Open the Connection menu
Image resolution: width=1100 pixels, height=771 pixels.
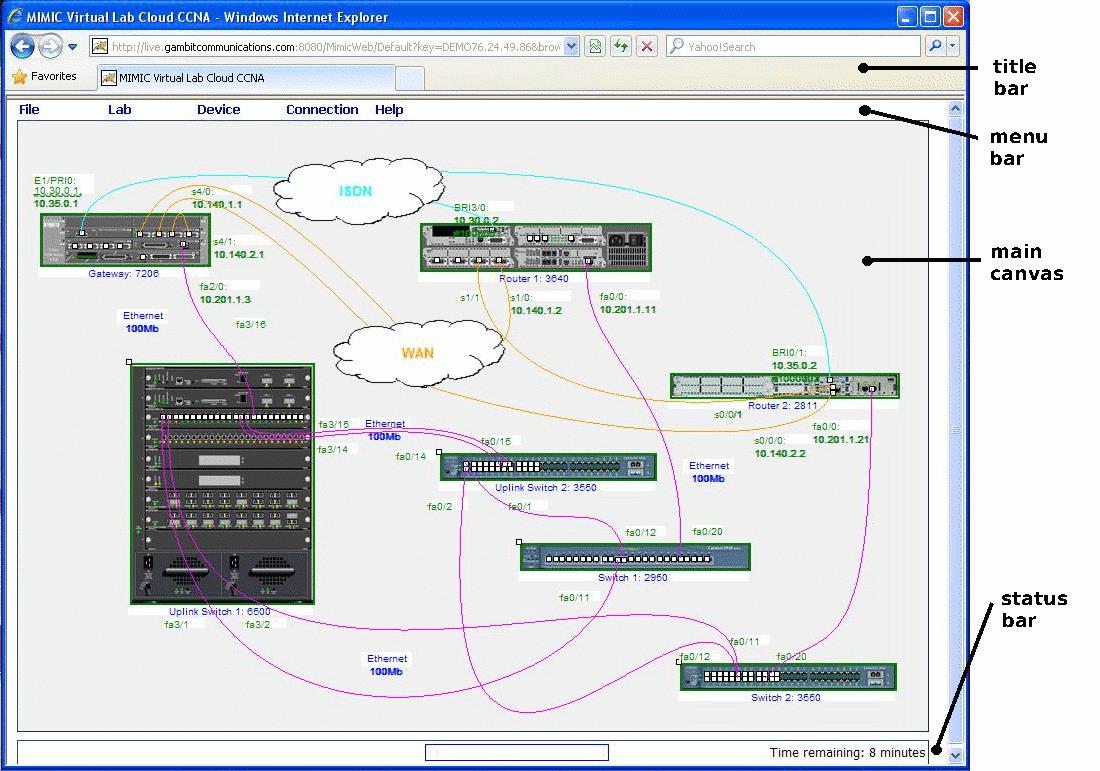322,110
